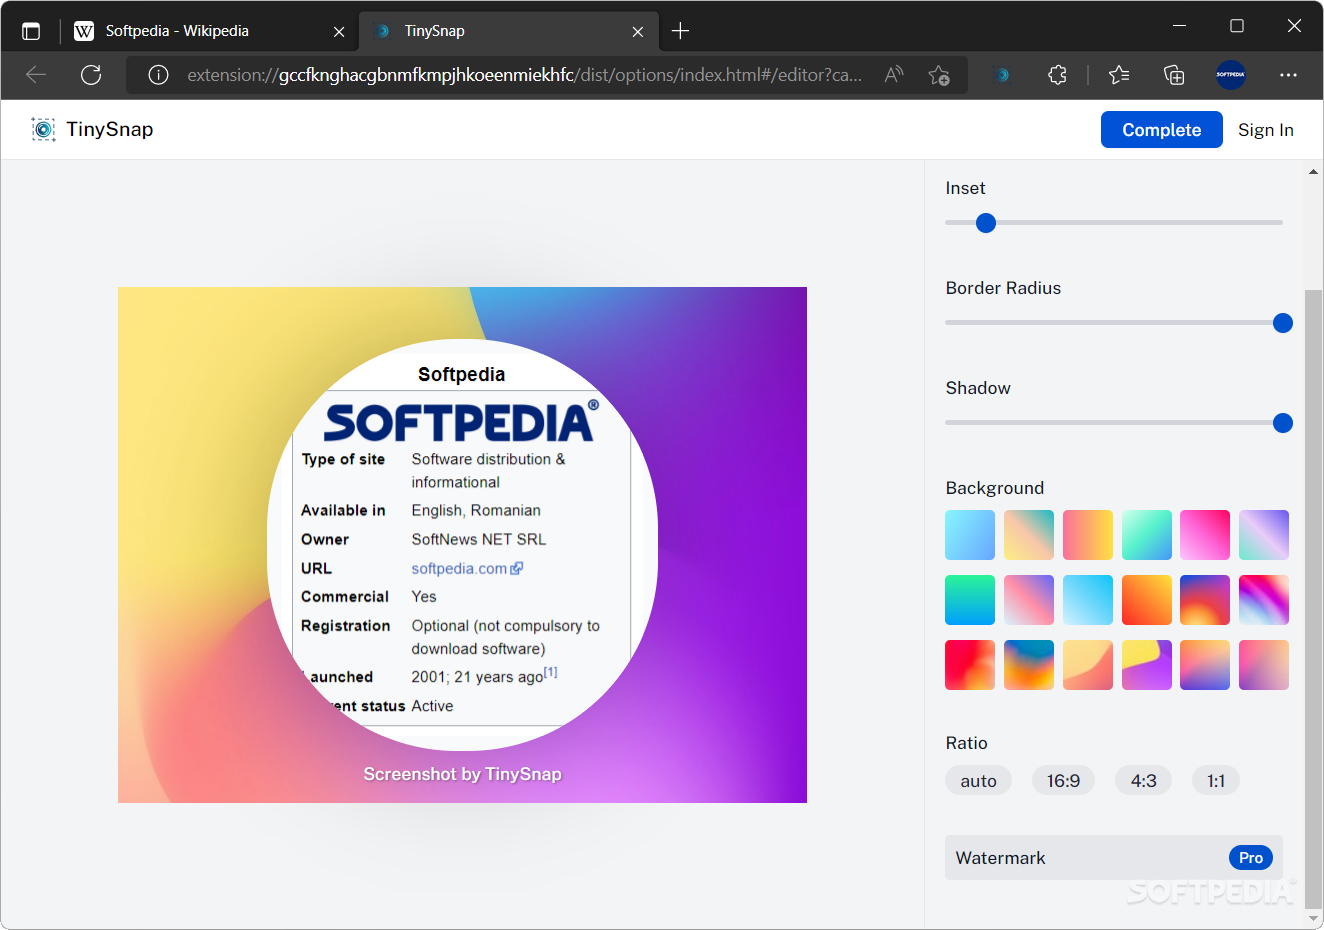The width and height of the screenshot is (1324, 930).
Task: Open the browser Settings and more menu
Action: click(1288, 75)
